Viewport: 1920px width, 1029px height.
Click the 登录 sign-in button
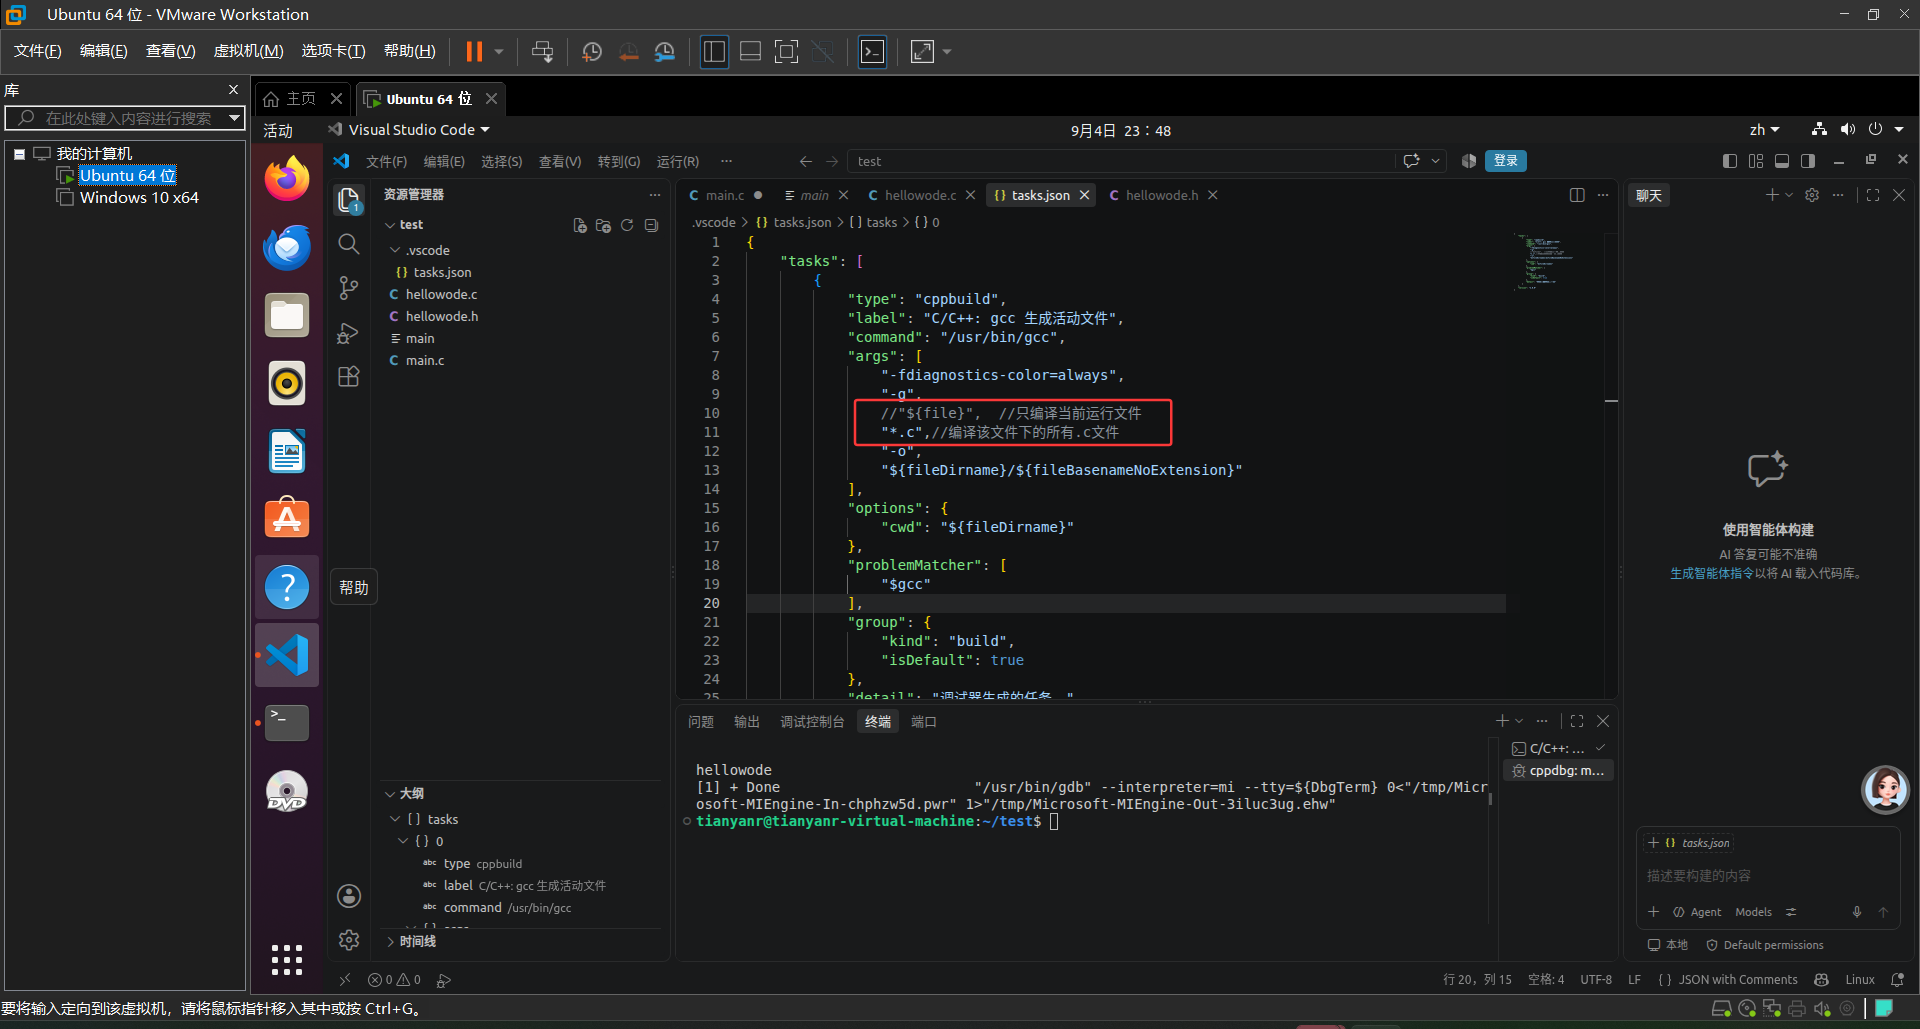(x=1506, y=161)
